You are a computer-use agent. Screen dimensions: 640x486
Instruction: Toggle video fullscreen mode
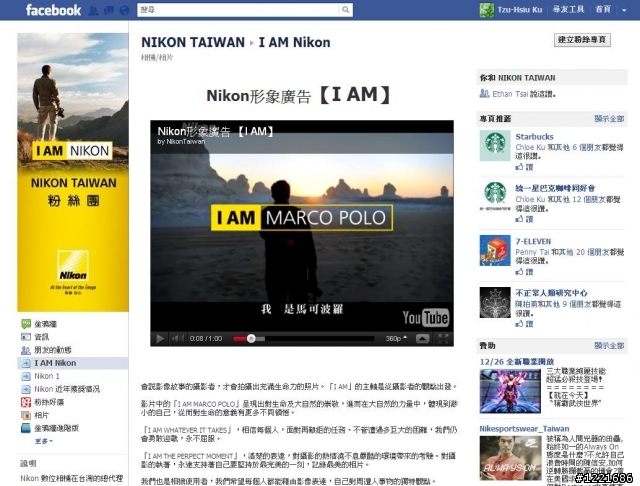tap(443, 338)
